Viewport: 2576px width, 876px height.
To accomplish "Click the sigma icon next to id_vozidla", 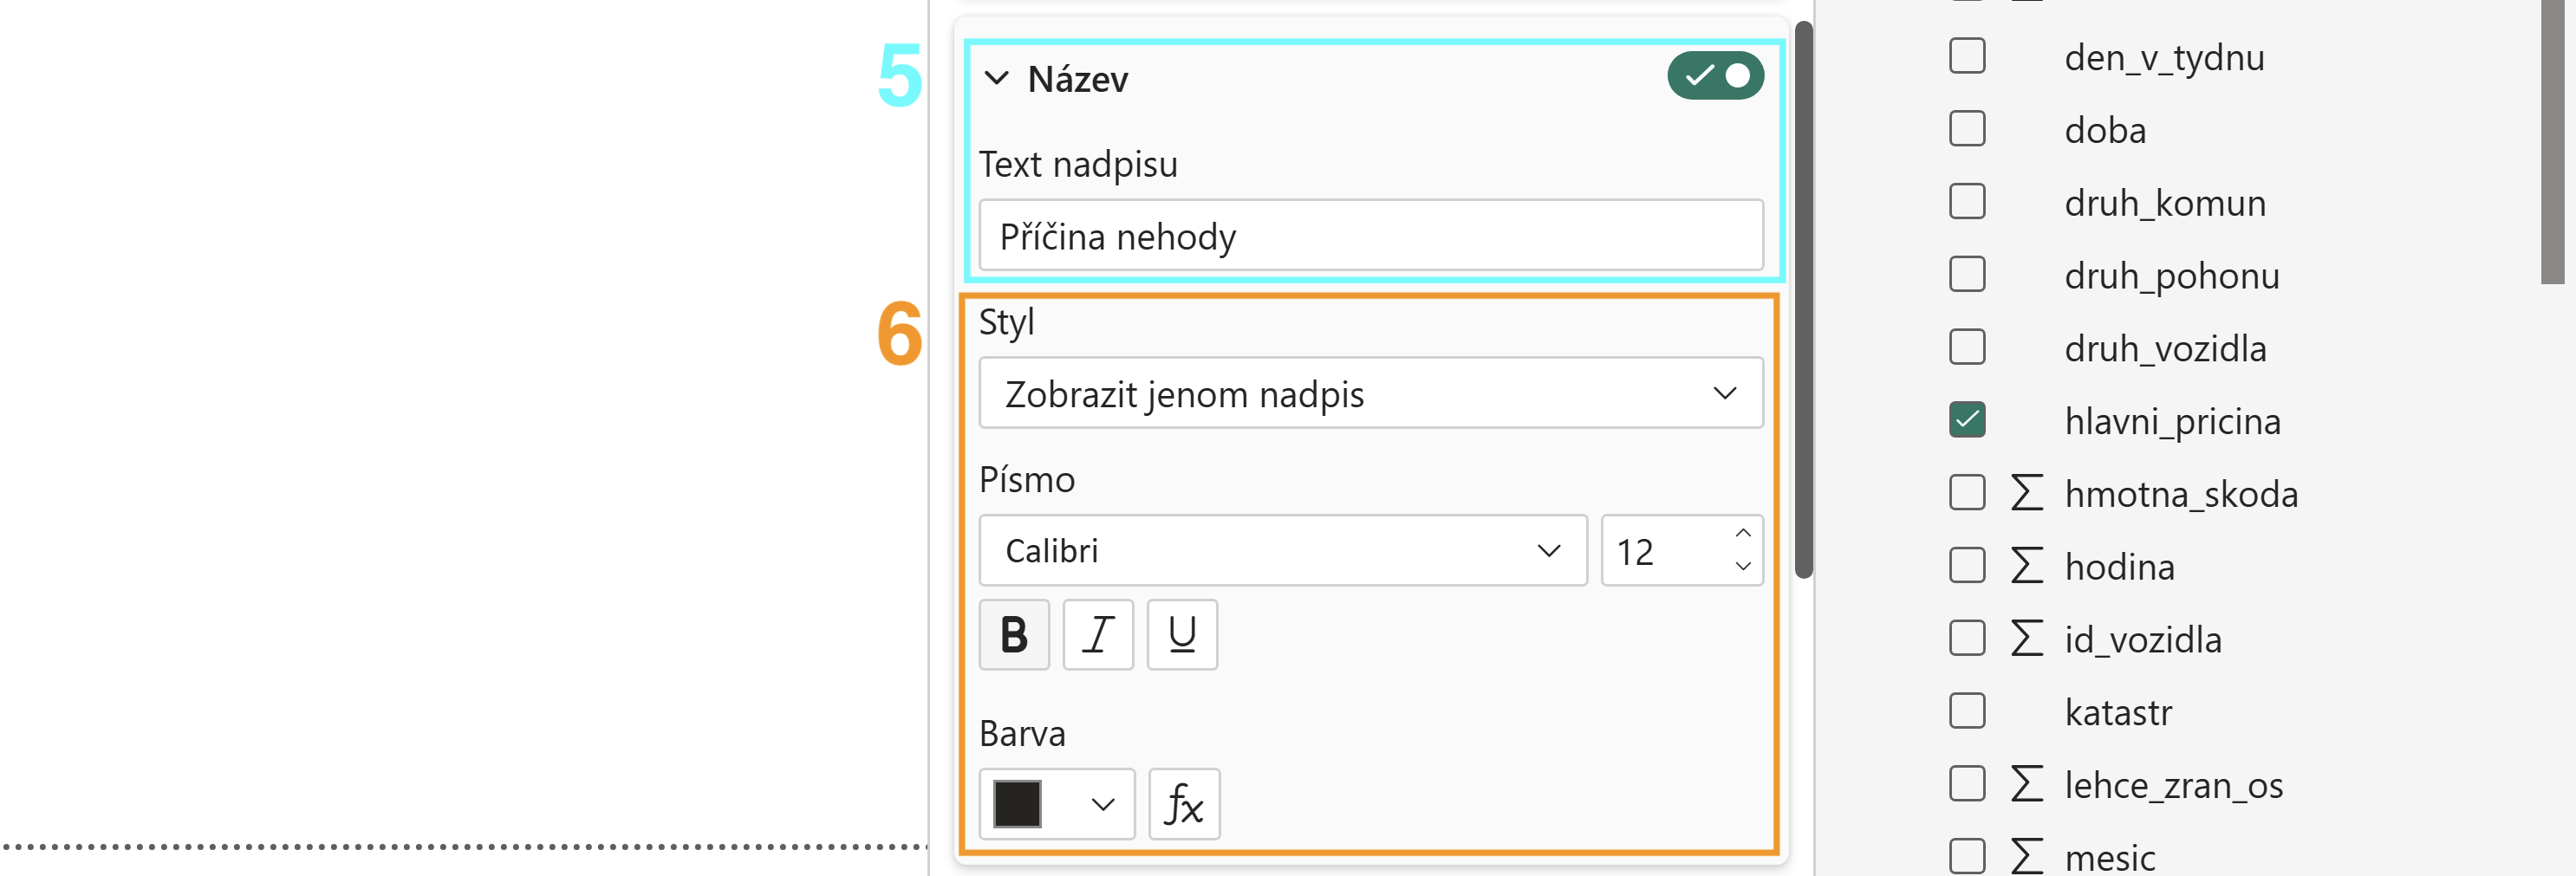I will [x=2026, y=638].
